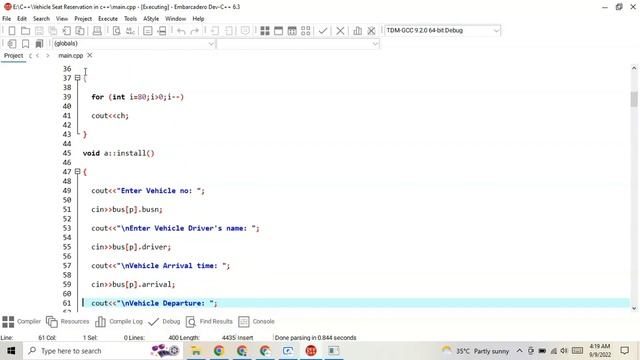640x360 pixels.
Task: Close the main.cpp tab
Action: point(90,55)
